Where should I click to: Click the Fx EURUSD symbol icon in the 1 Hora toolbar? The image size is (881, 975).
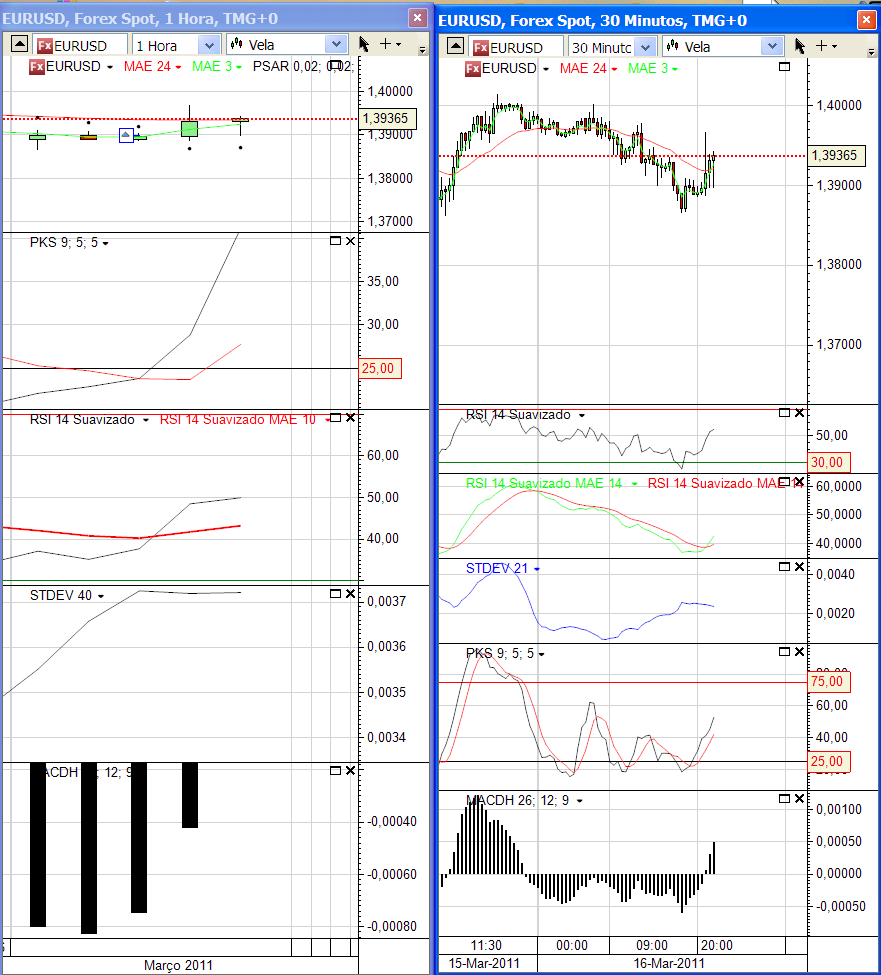click(x=45, y=45)
